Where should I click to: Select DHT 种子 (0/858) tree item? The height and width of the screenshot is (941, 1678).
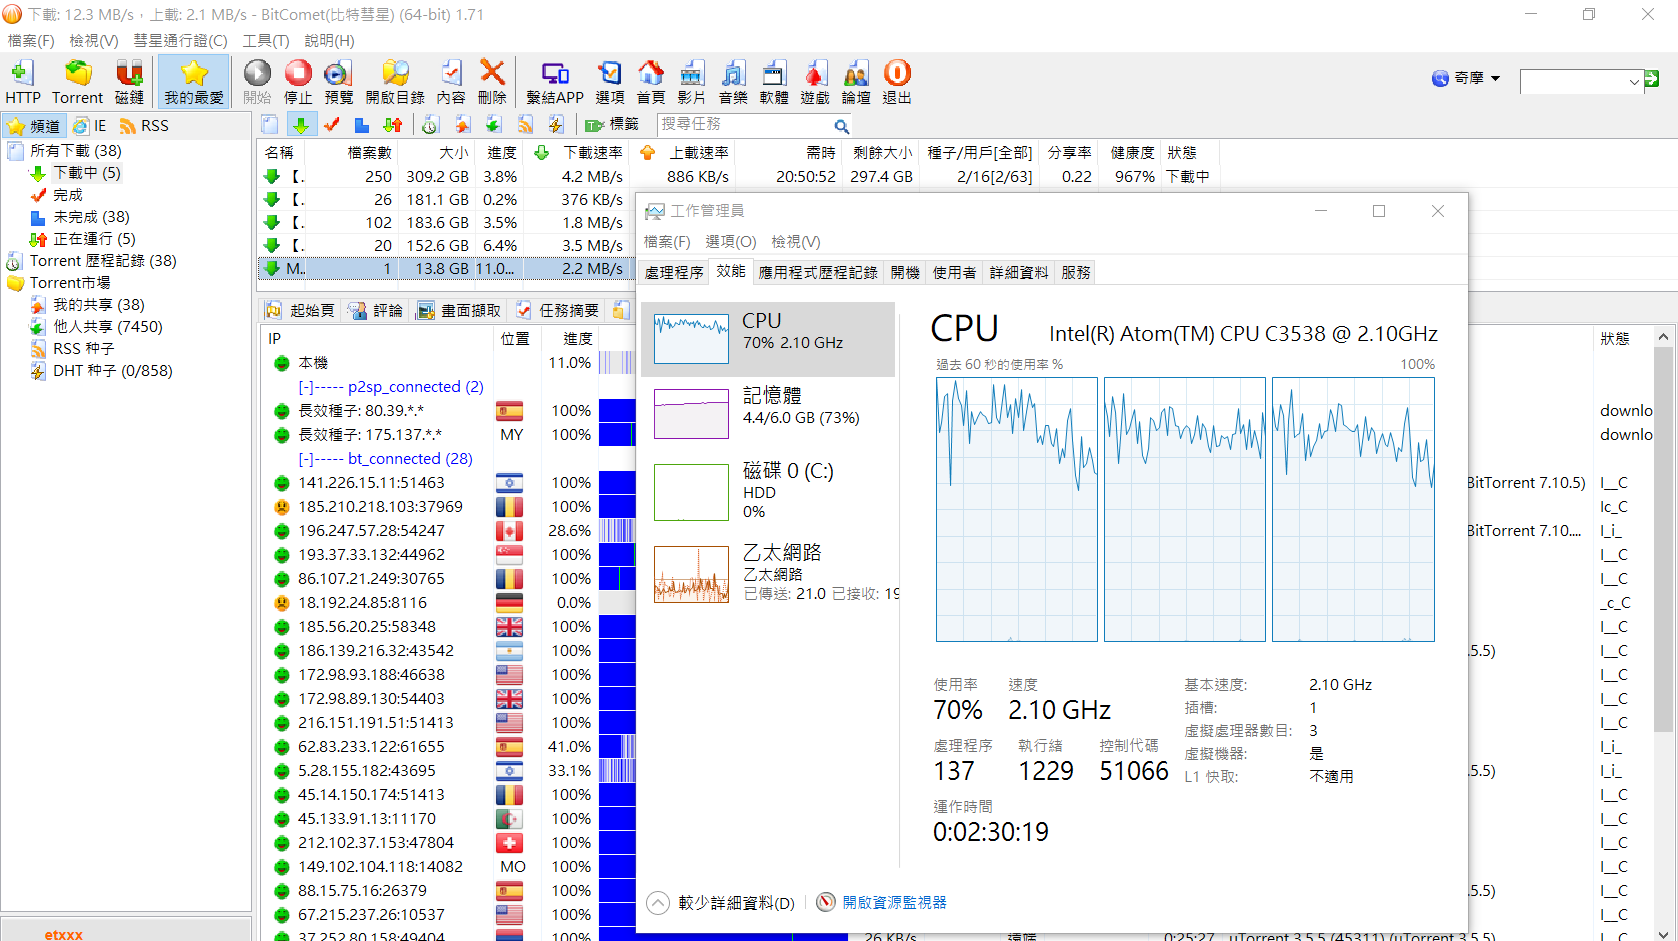113,371
